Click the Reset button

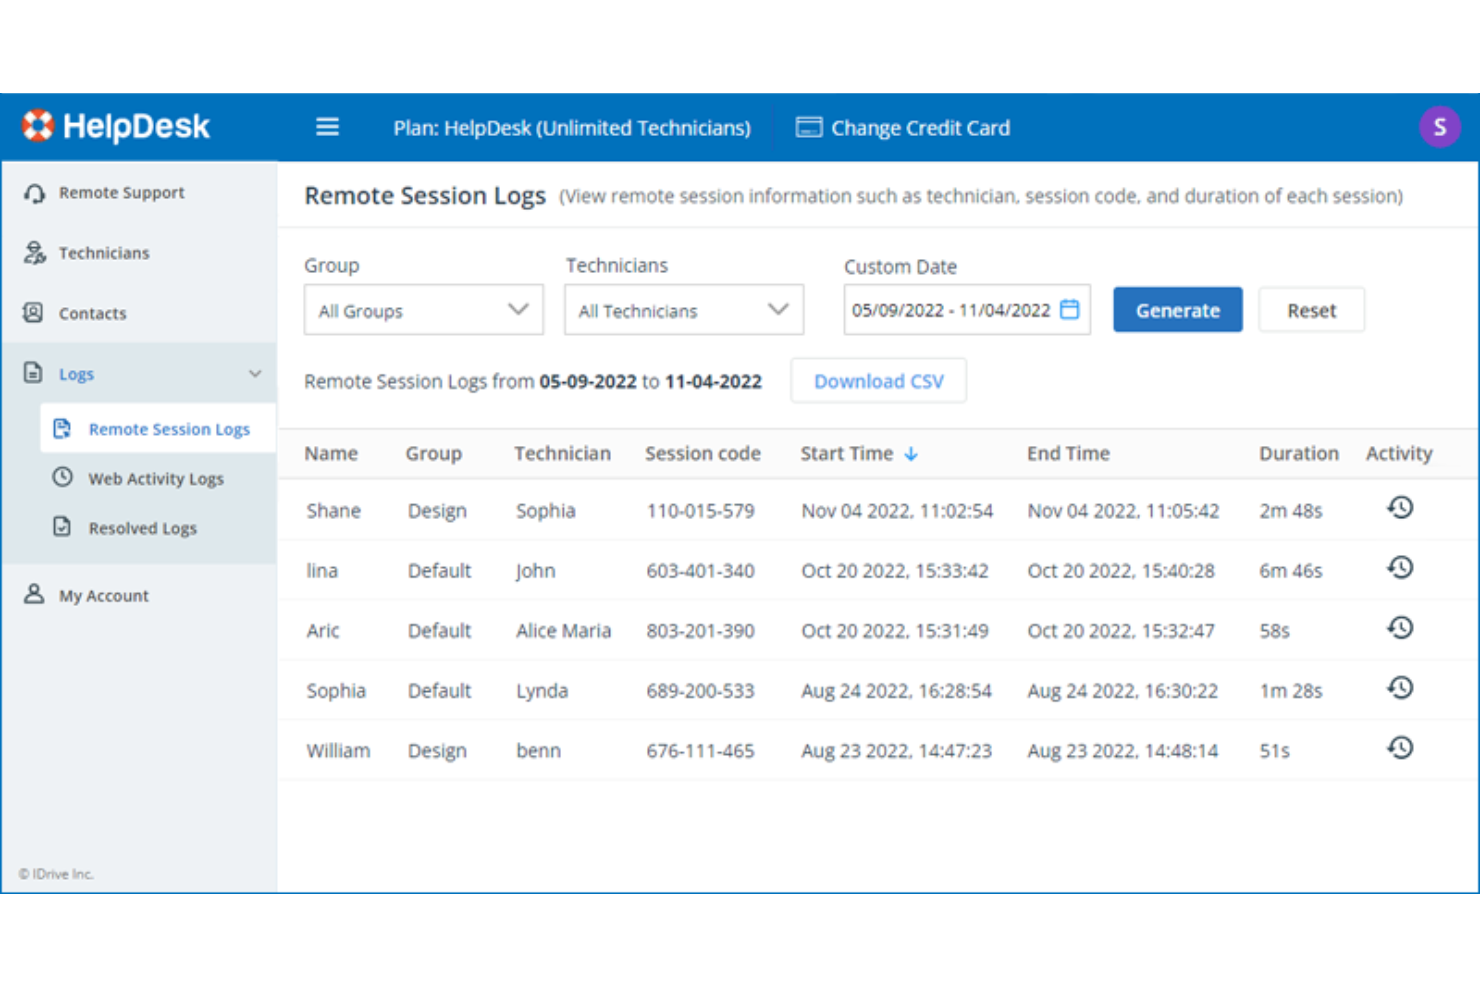pyautogui.click(x=1311, y=310)
